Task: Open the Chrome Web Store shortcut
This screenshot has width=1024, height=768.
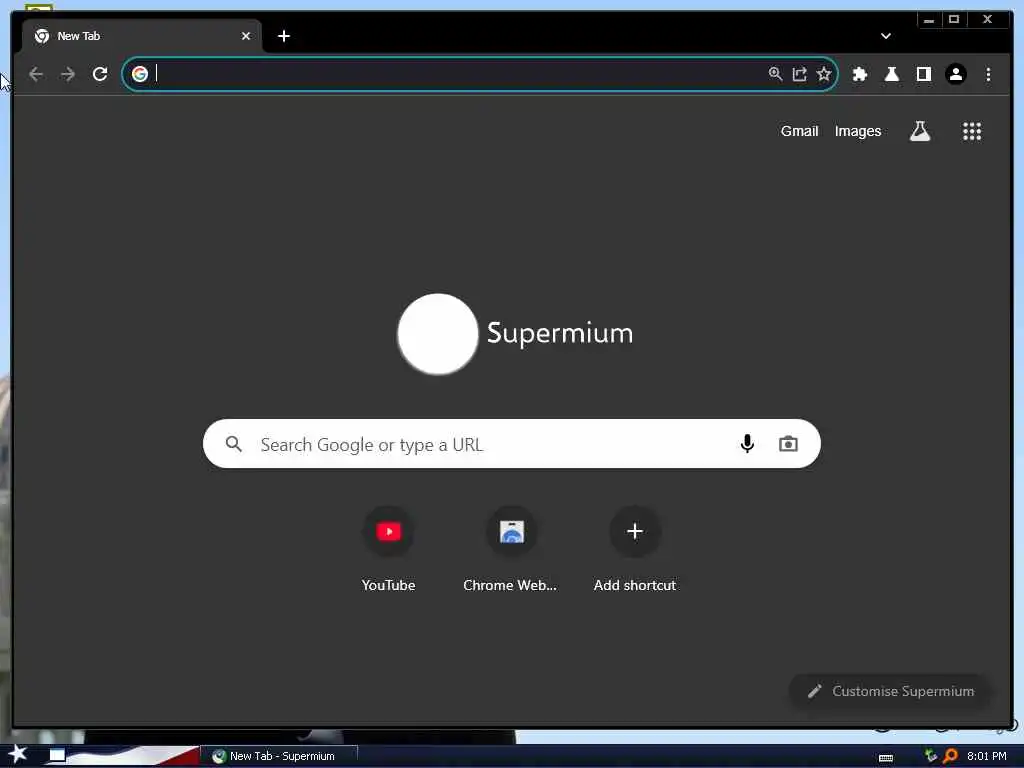Action: pos(511,550)
